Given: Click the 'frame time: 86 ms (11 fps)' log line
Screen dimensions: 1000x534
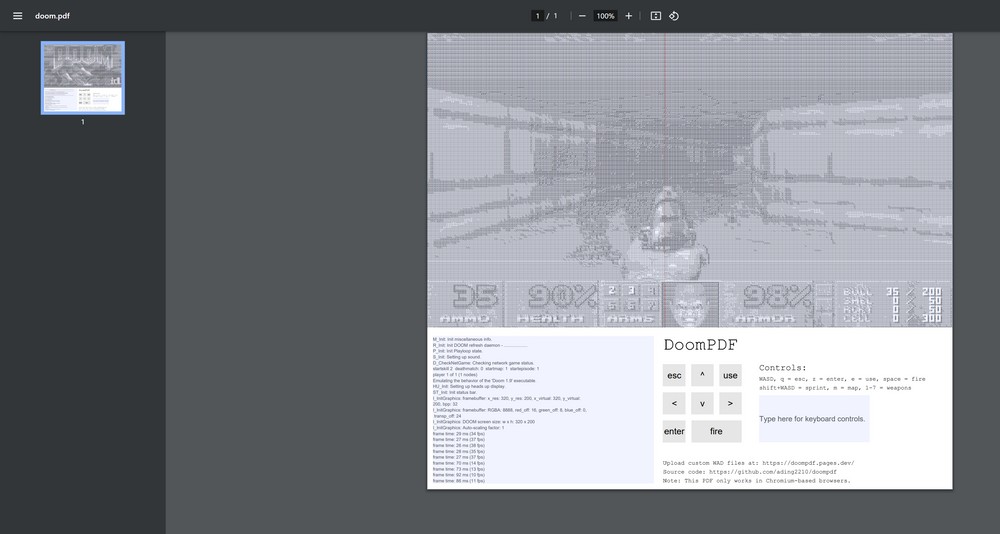Looking at the screenshot, I should coord(459,481).
